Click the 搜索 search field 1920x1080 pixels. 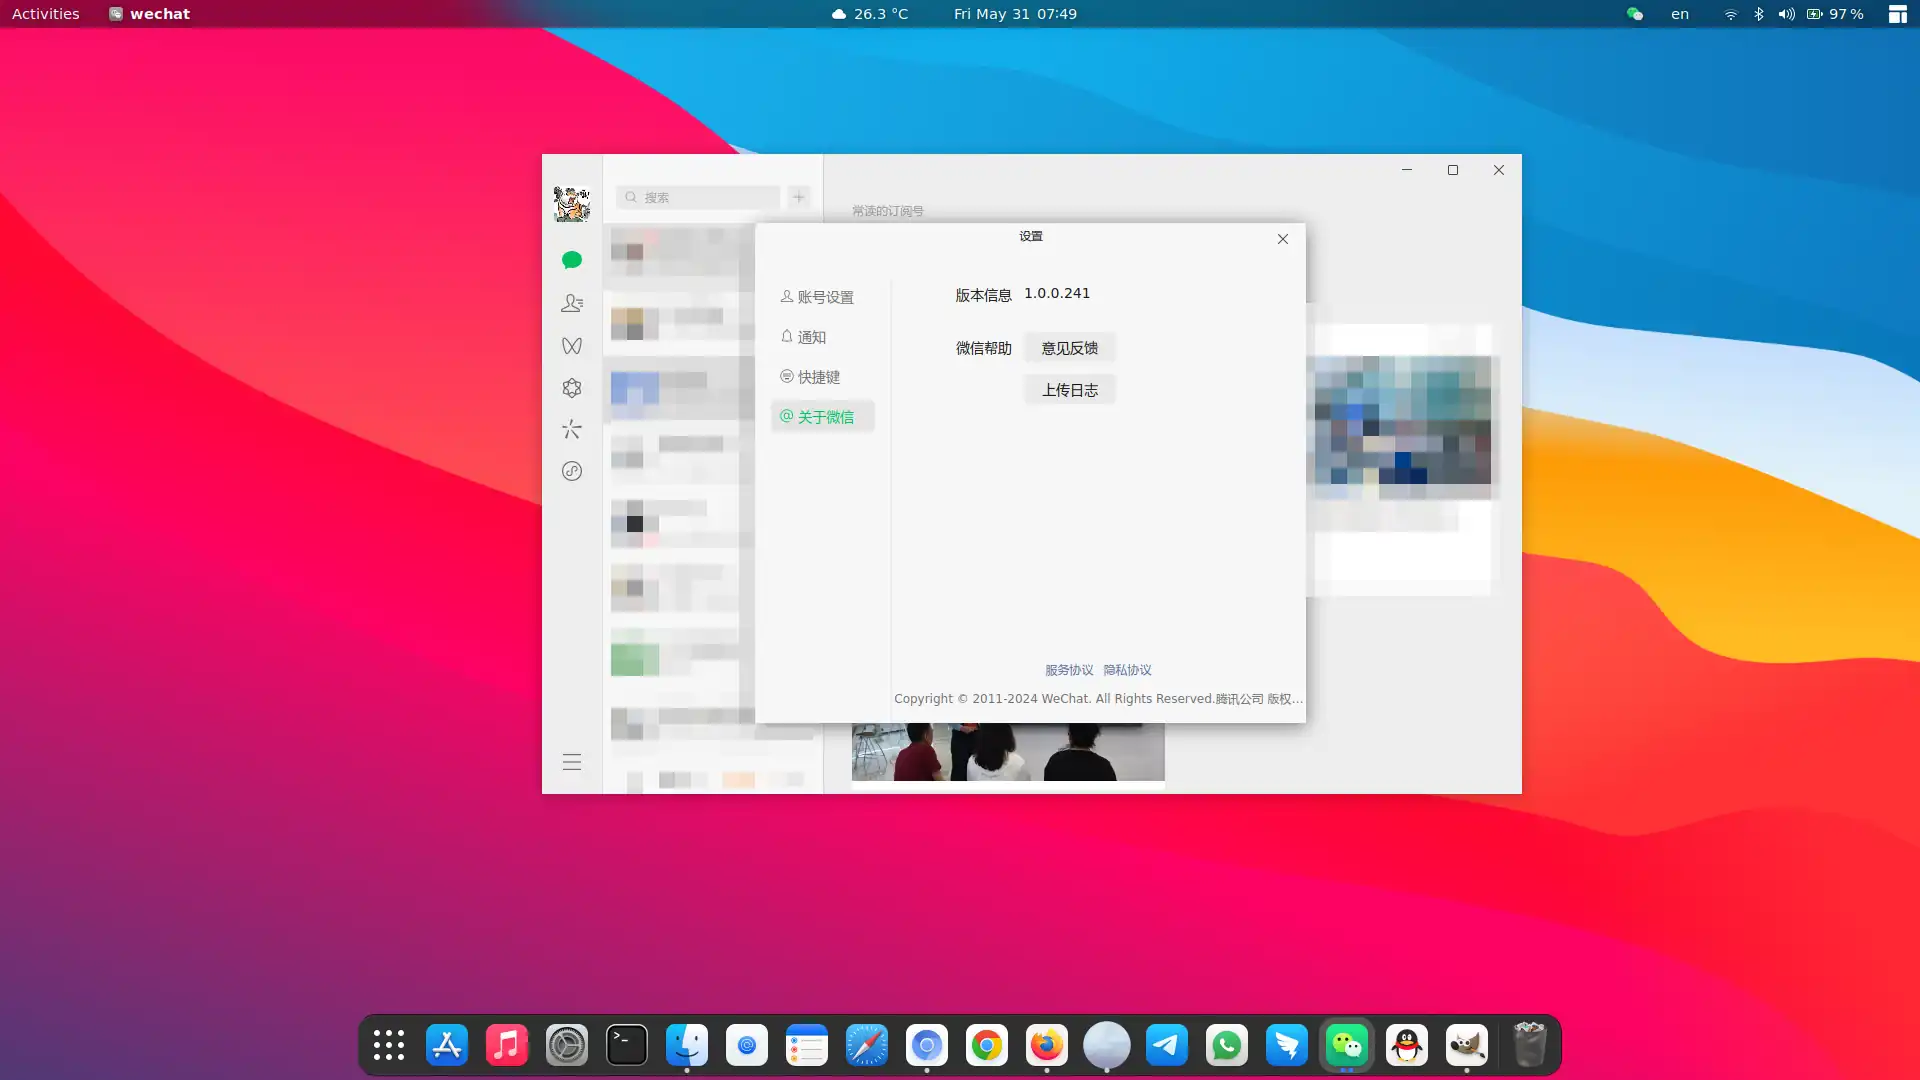[x=700, y=197]
